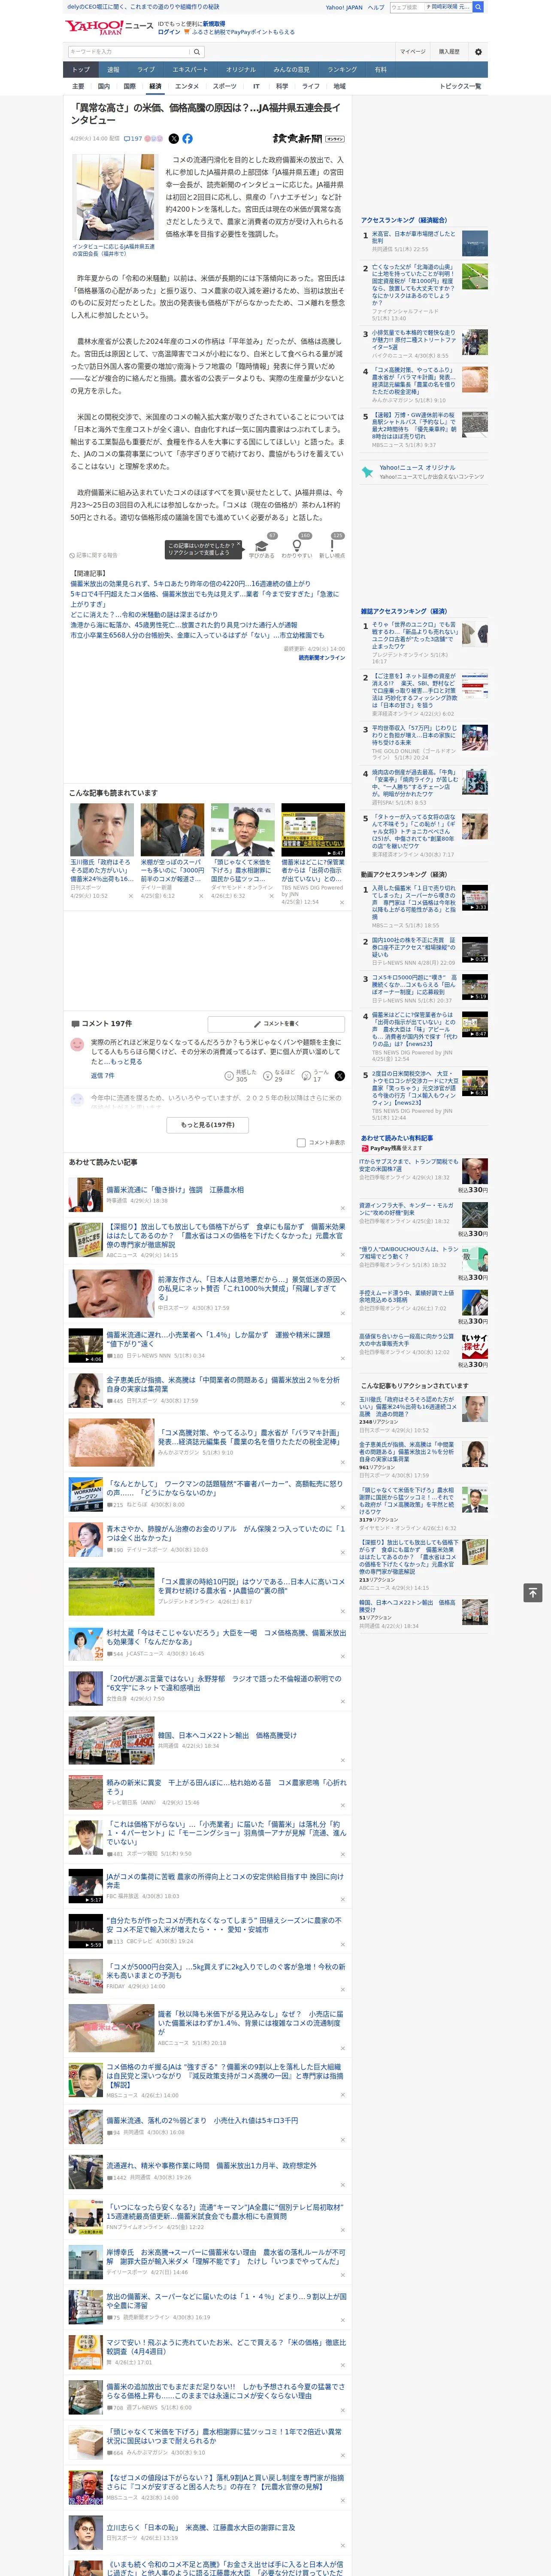The image size is (551, 2576).
Task: Open the 科学 category
Action: click(282, 86)
